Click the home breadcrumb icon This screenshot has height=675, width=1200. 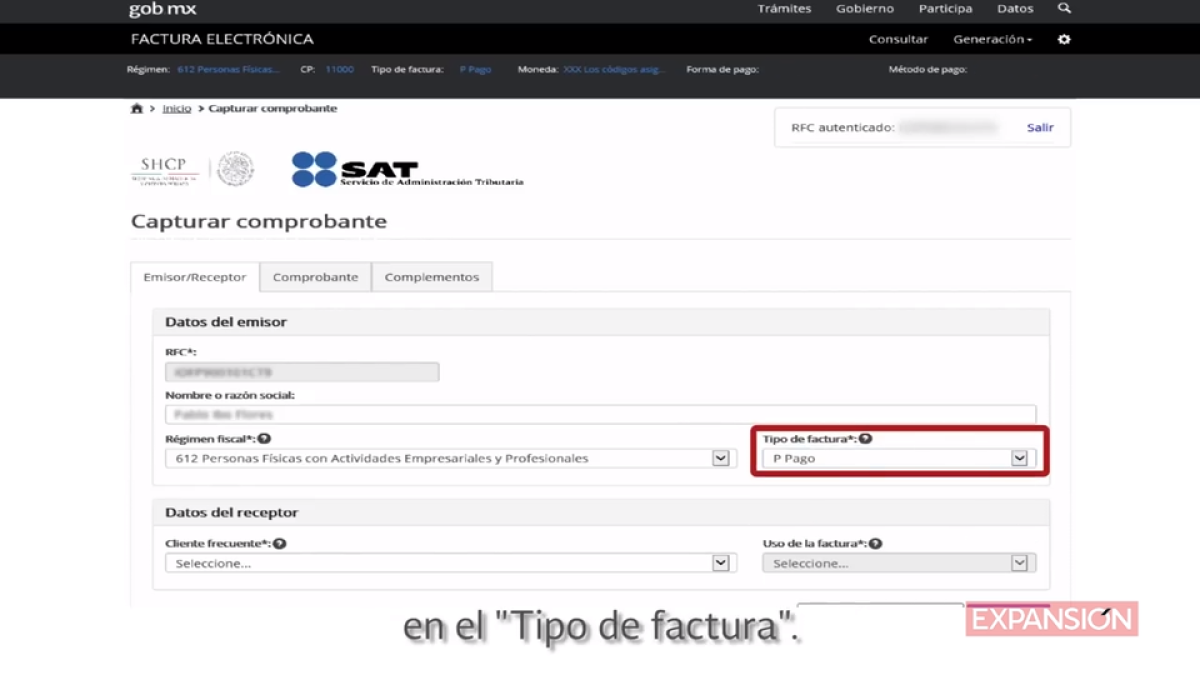[x=136, y=108]
